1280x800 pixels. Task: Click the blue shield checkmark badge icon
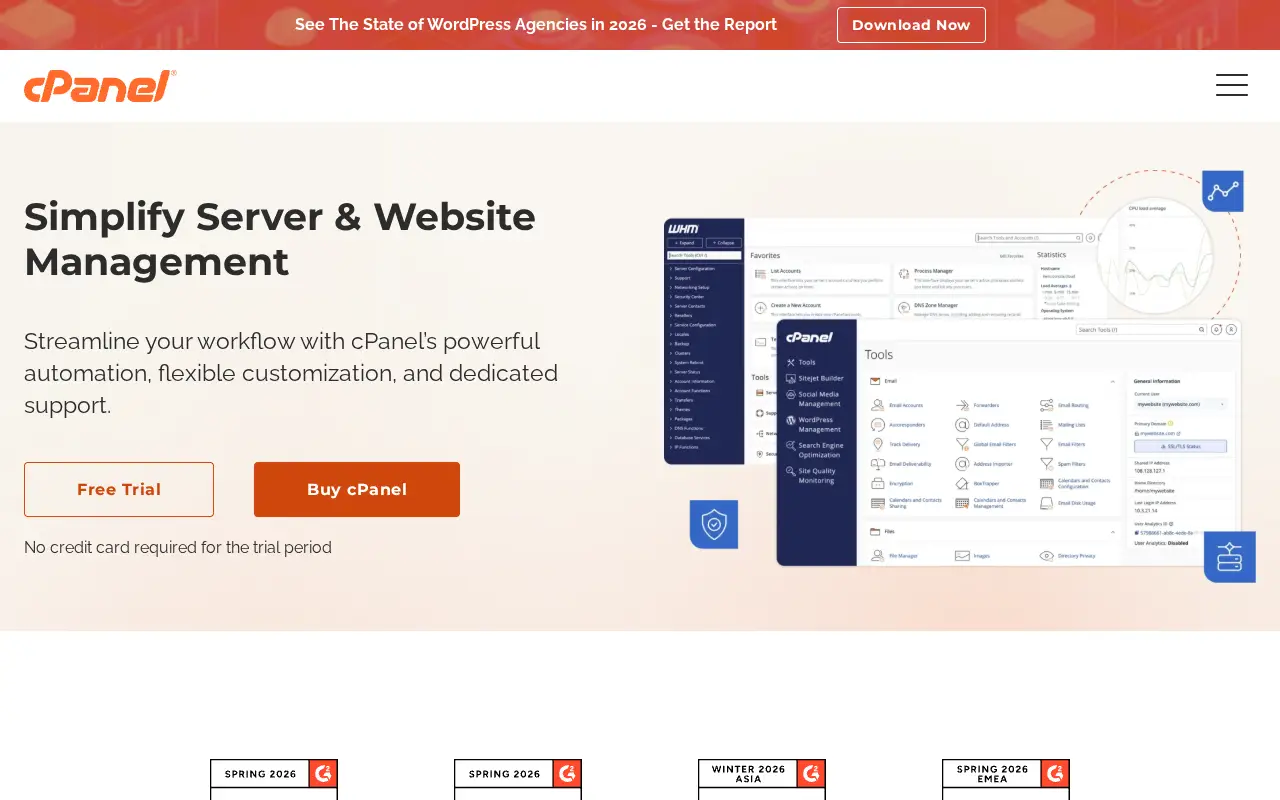[714, 524]
